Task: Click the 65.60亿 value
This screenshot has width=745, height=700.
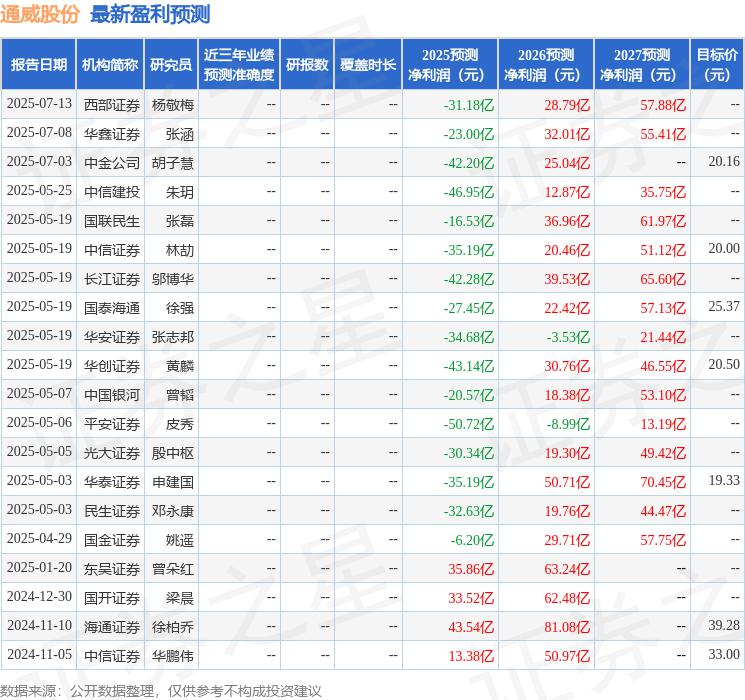Action: 663,279
